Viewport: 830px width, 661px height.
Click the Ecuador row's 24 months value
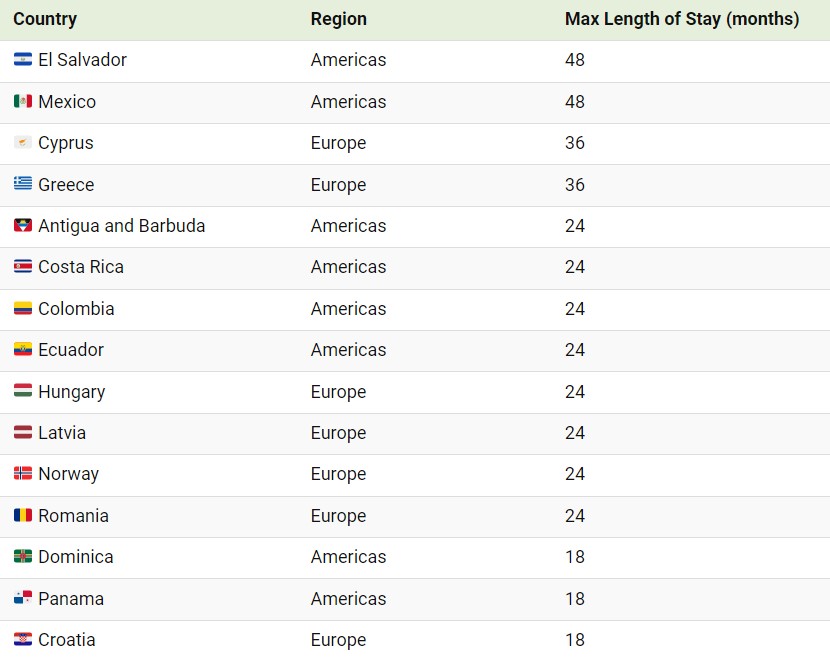575,350
